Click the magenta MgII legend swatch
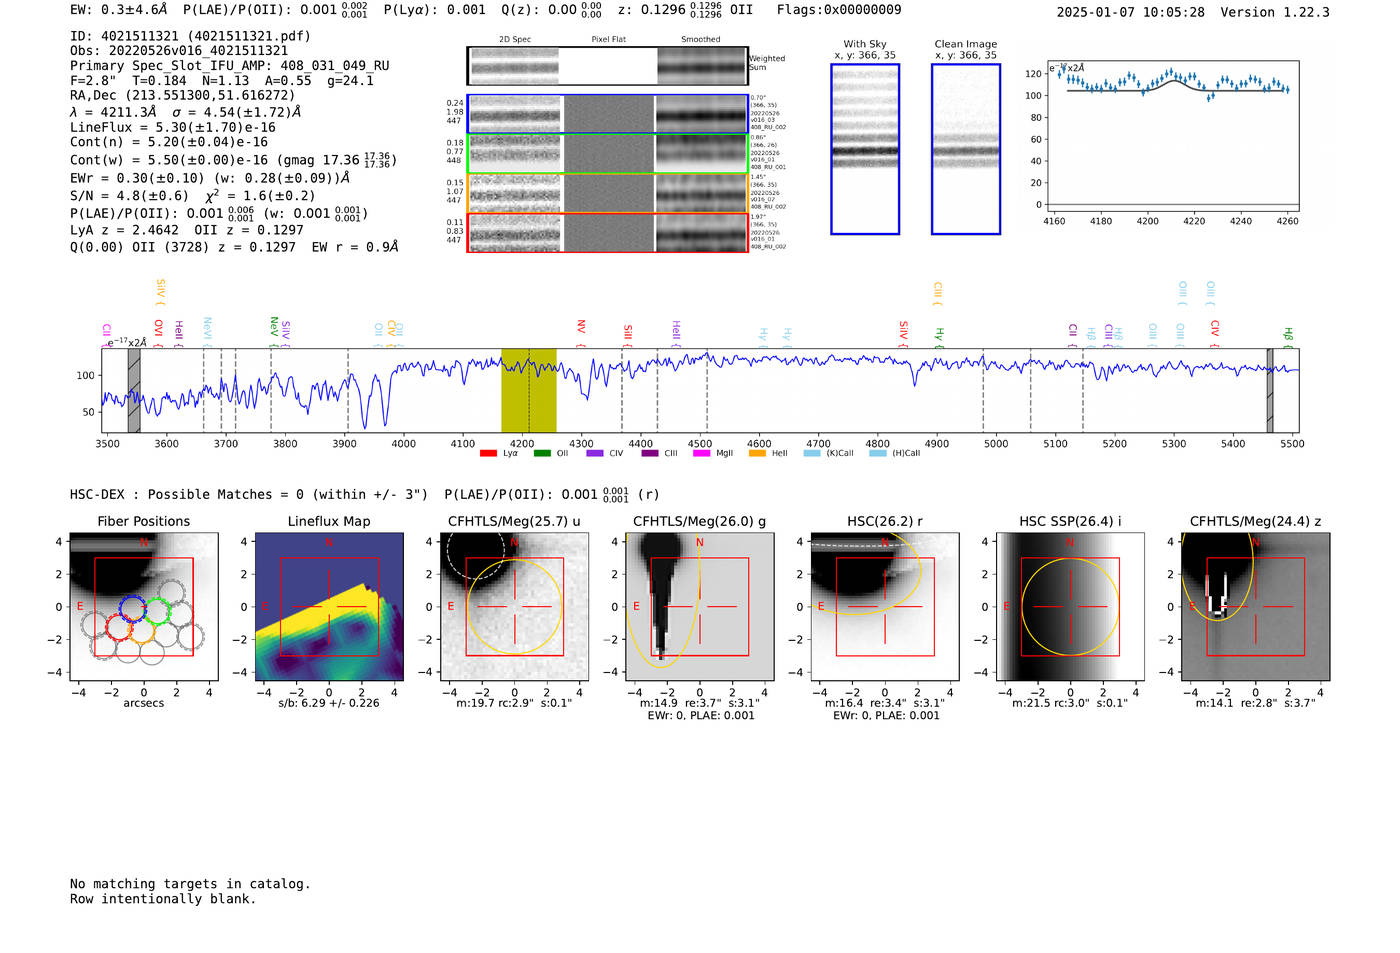Viewport: 1400px width, 953px height. [701, 454]
